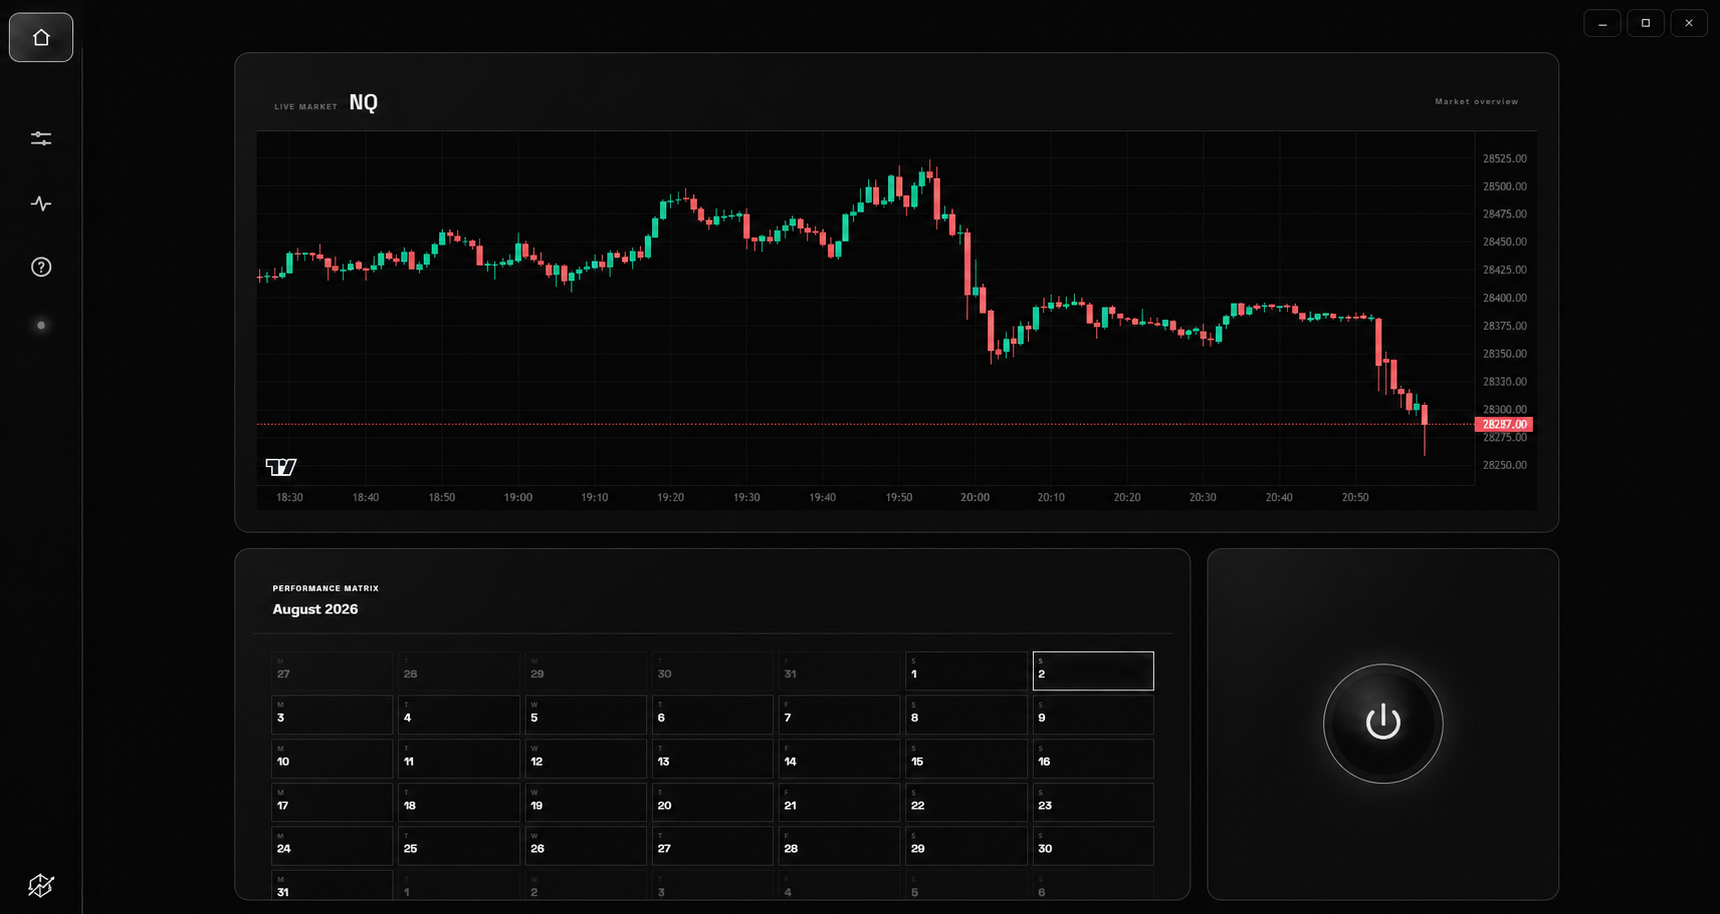
Task: Open the help question mark icon
Action: 41,267
